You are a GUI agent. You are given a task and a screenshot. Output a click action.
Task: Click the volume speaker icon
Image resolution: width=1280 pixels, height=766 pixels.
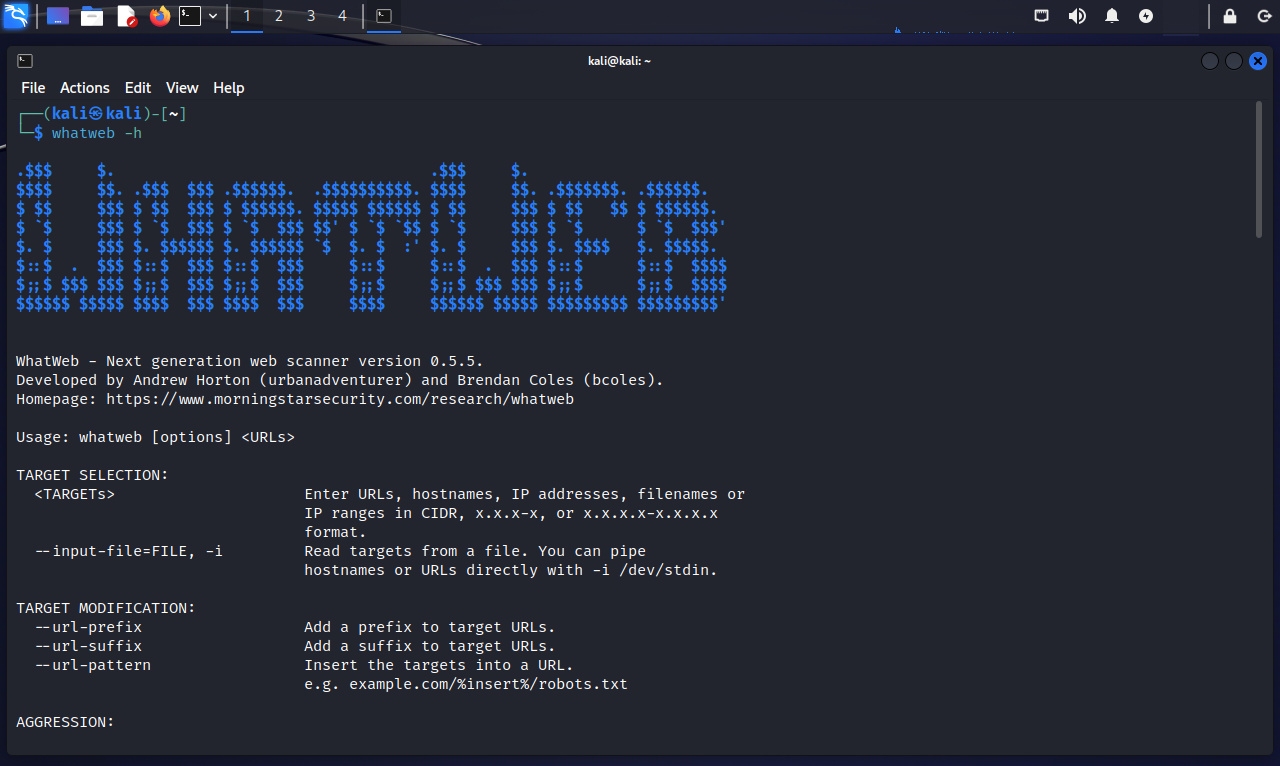(1077, 16)
